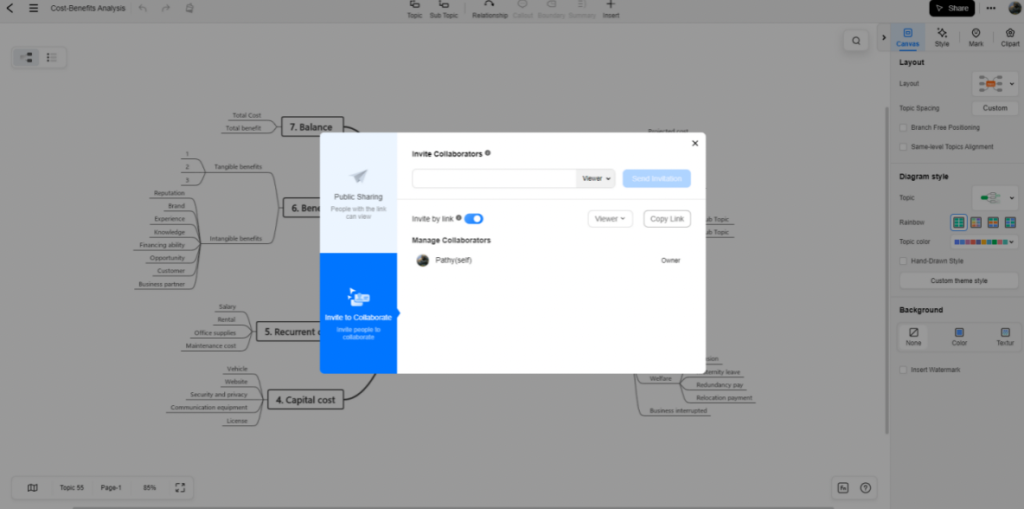Open the Layout dropdown in side panel
Viewport: 1024px width, 509px height.
pyautogui.click(x=996, y=84)
